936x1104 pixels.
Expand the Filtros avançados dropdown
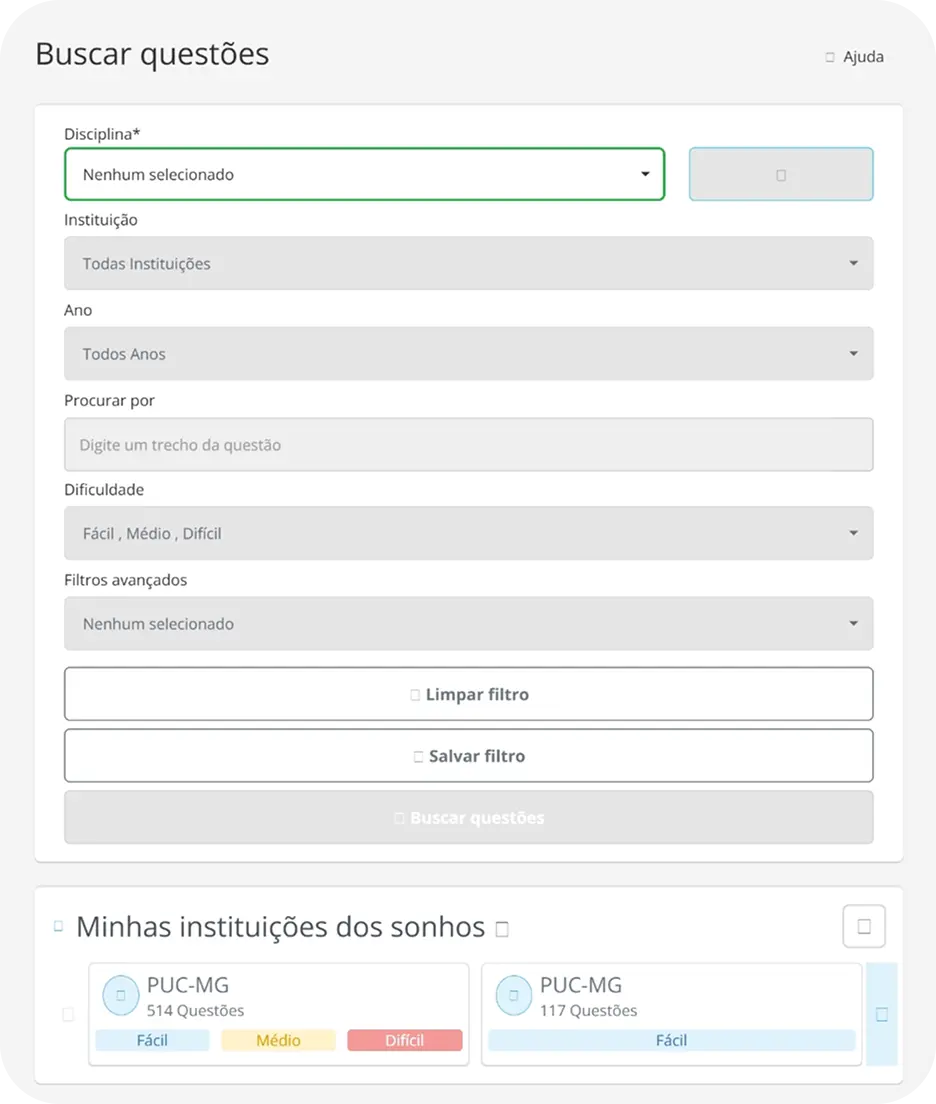pyautogui.click(x=468, y=623)
